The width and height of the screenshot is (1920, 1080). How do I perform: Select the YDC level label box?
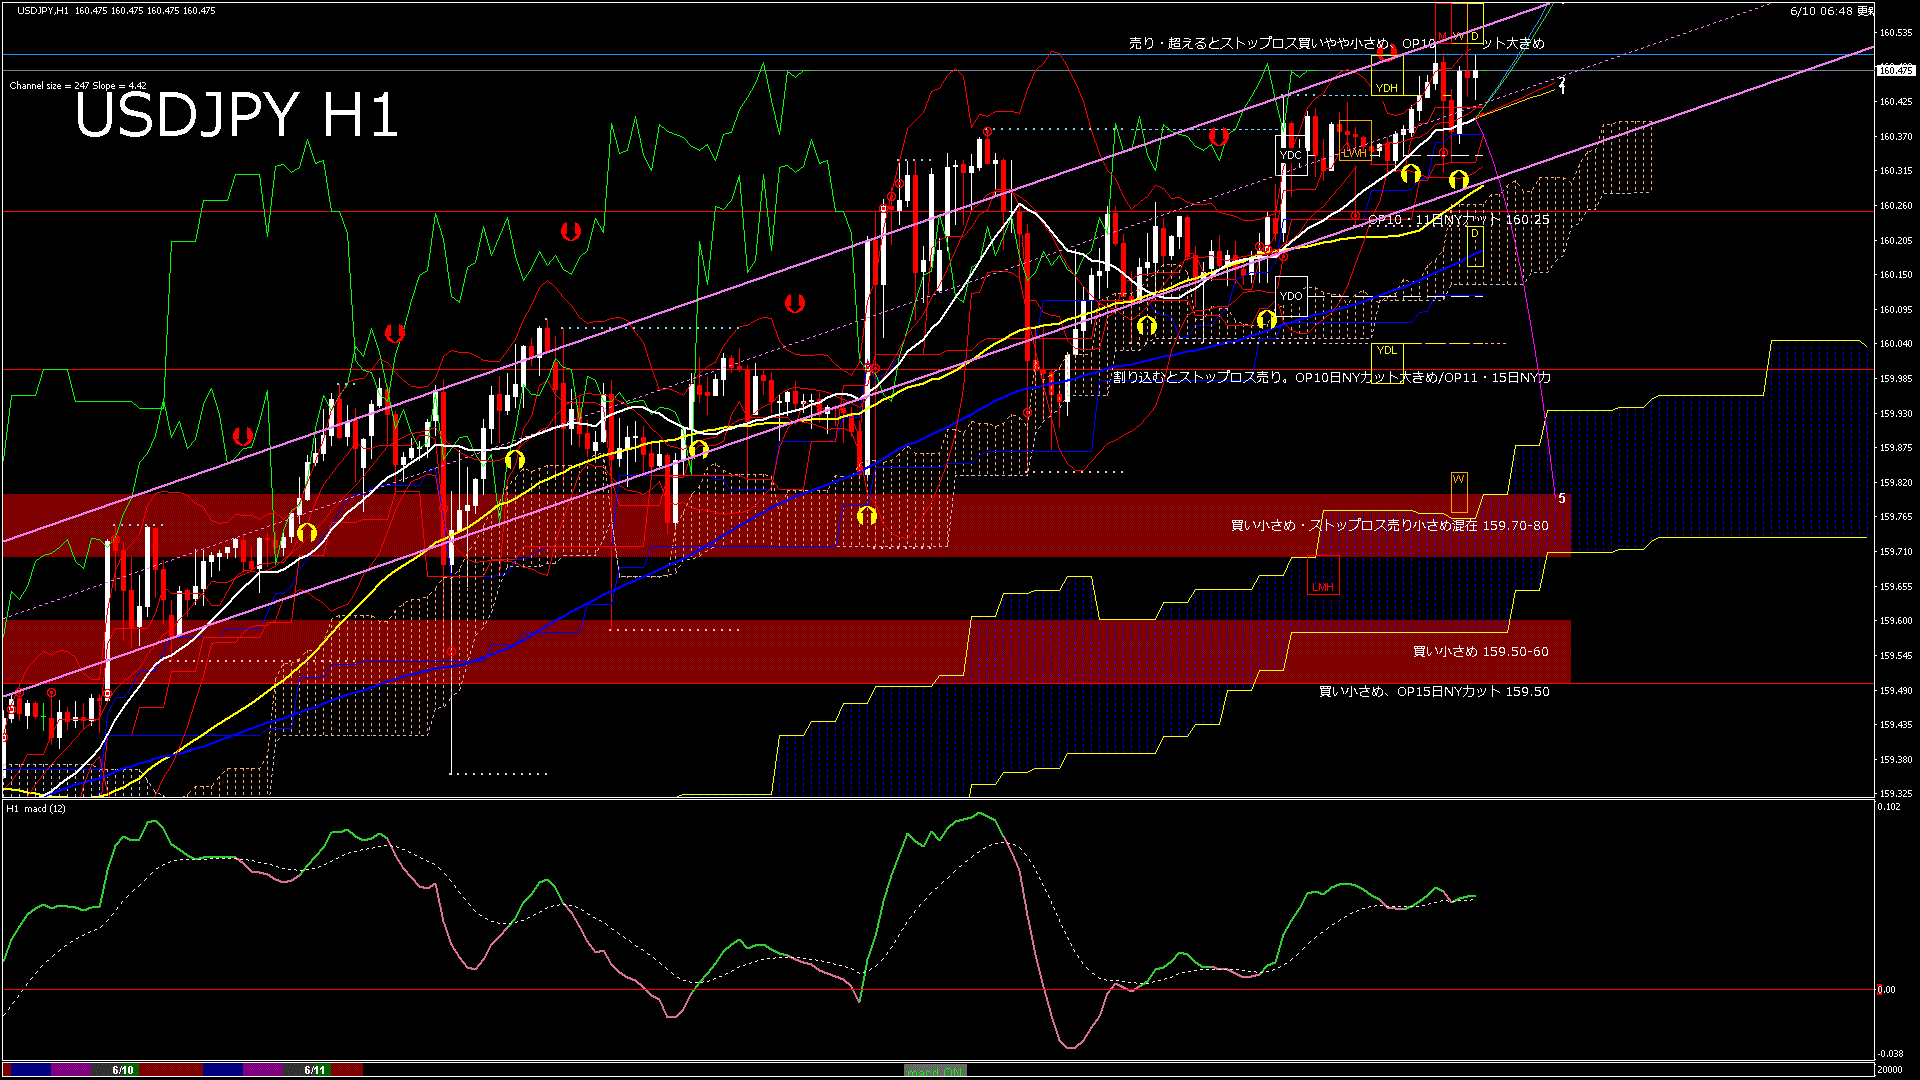click(x=1291, y=155)
